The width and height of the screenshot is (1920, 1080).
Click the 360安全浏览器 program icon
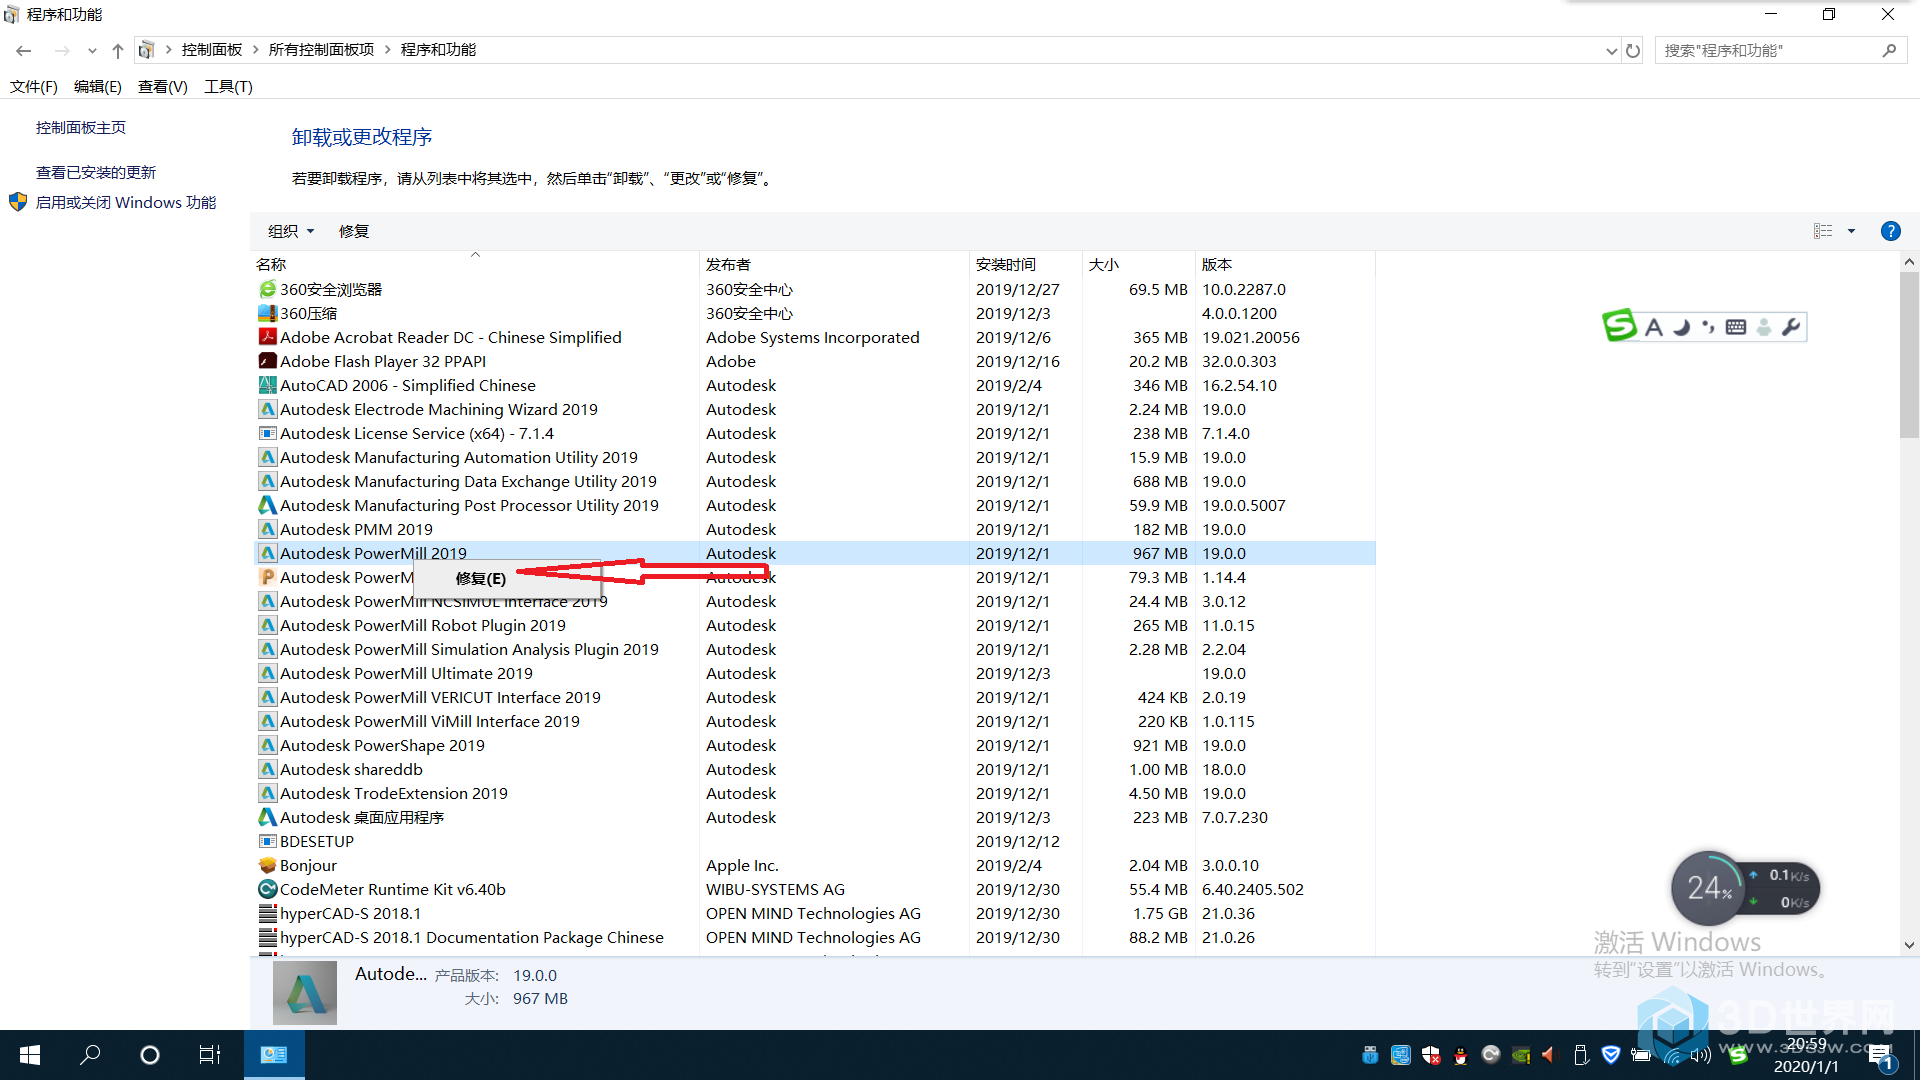pos(267,289)
